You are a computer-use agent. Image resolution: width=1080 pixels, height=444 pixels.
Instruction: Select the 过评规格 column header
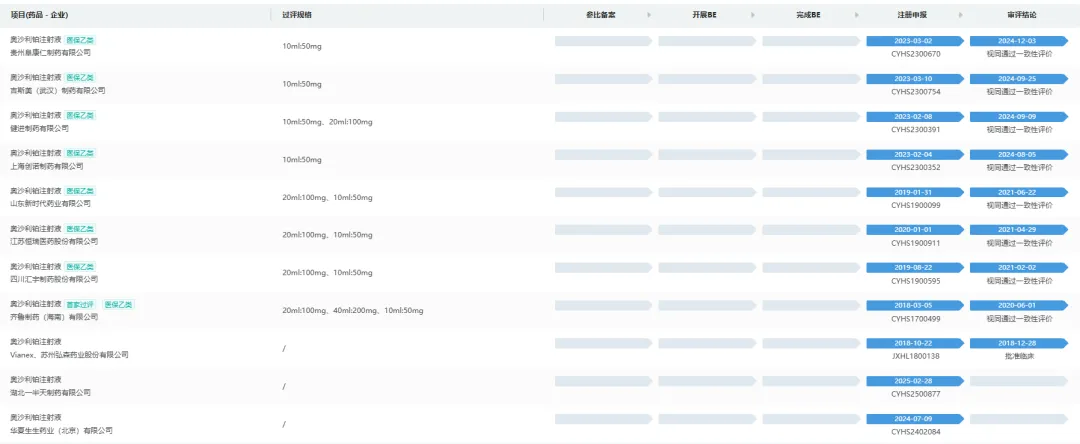(299, 15)
